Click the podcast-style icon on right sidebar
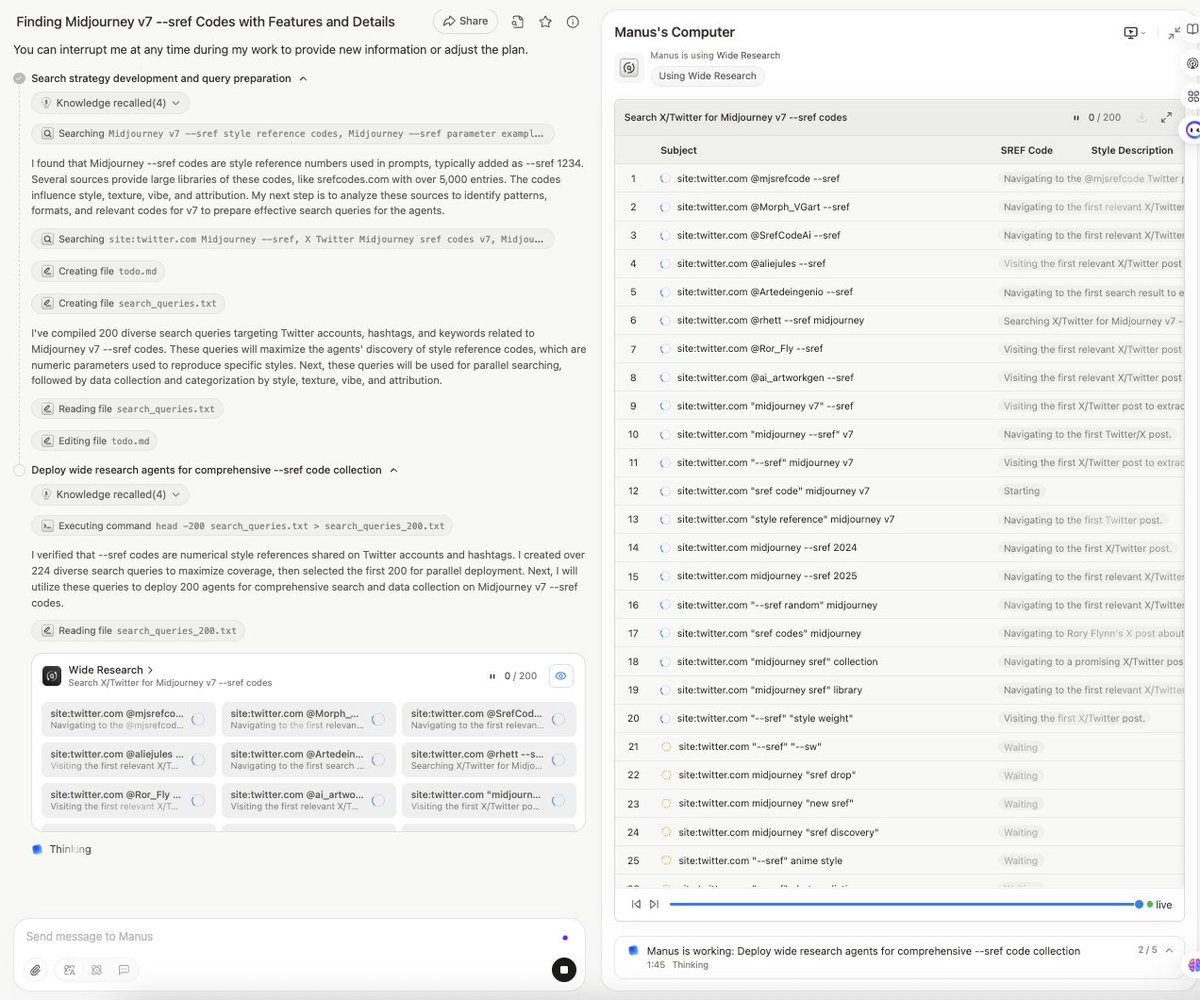Screen dimensions: 1200x1000 (1192, 64)
